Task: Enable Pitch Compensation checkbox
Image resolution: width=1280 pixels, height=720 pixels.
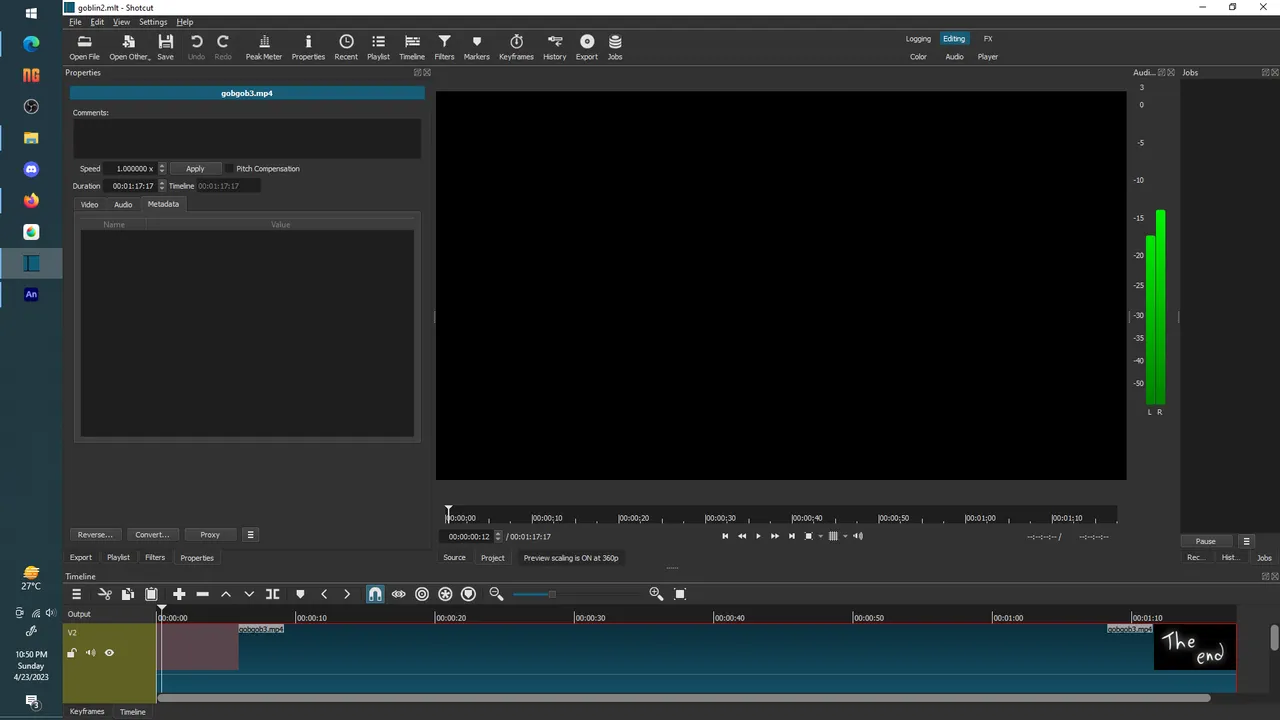Action: click(x=229, y=169)
